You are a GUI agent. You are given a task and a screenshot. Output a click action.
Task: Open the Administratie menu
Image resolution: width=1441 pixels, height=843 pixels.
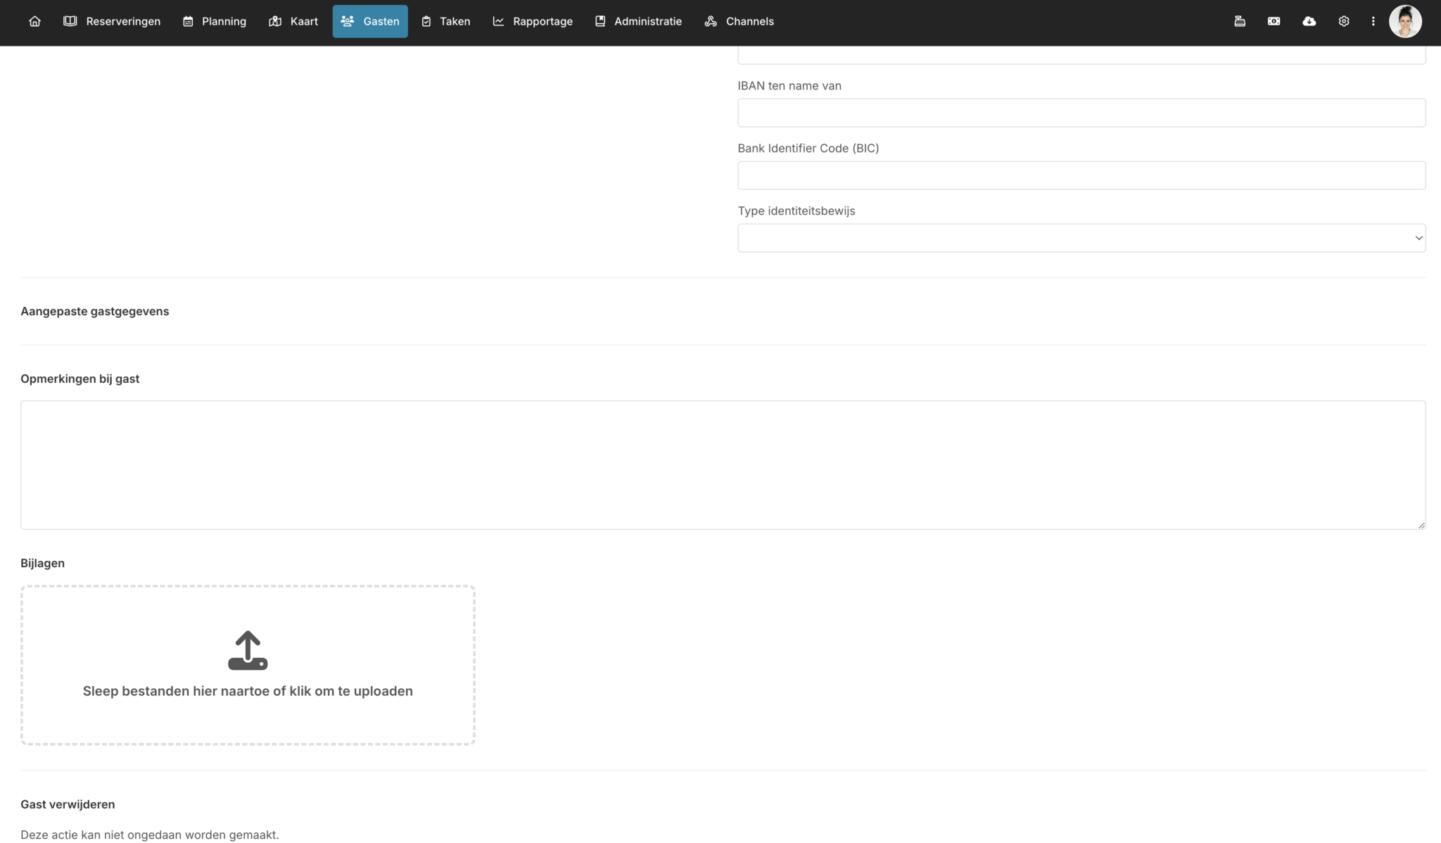tap(638, 21)
